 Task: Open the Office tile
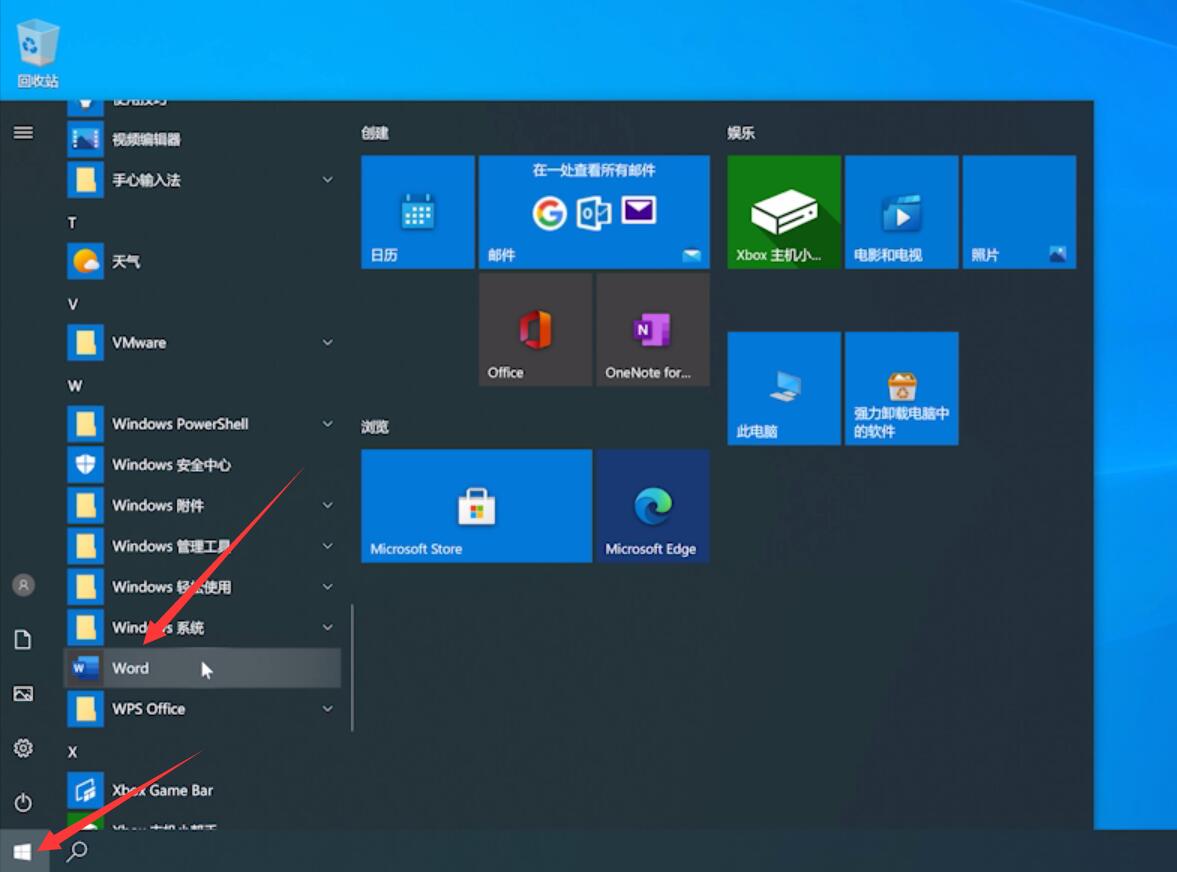pyautogui.click(x=535, y=329)
